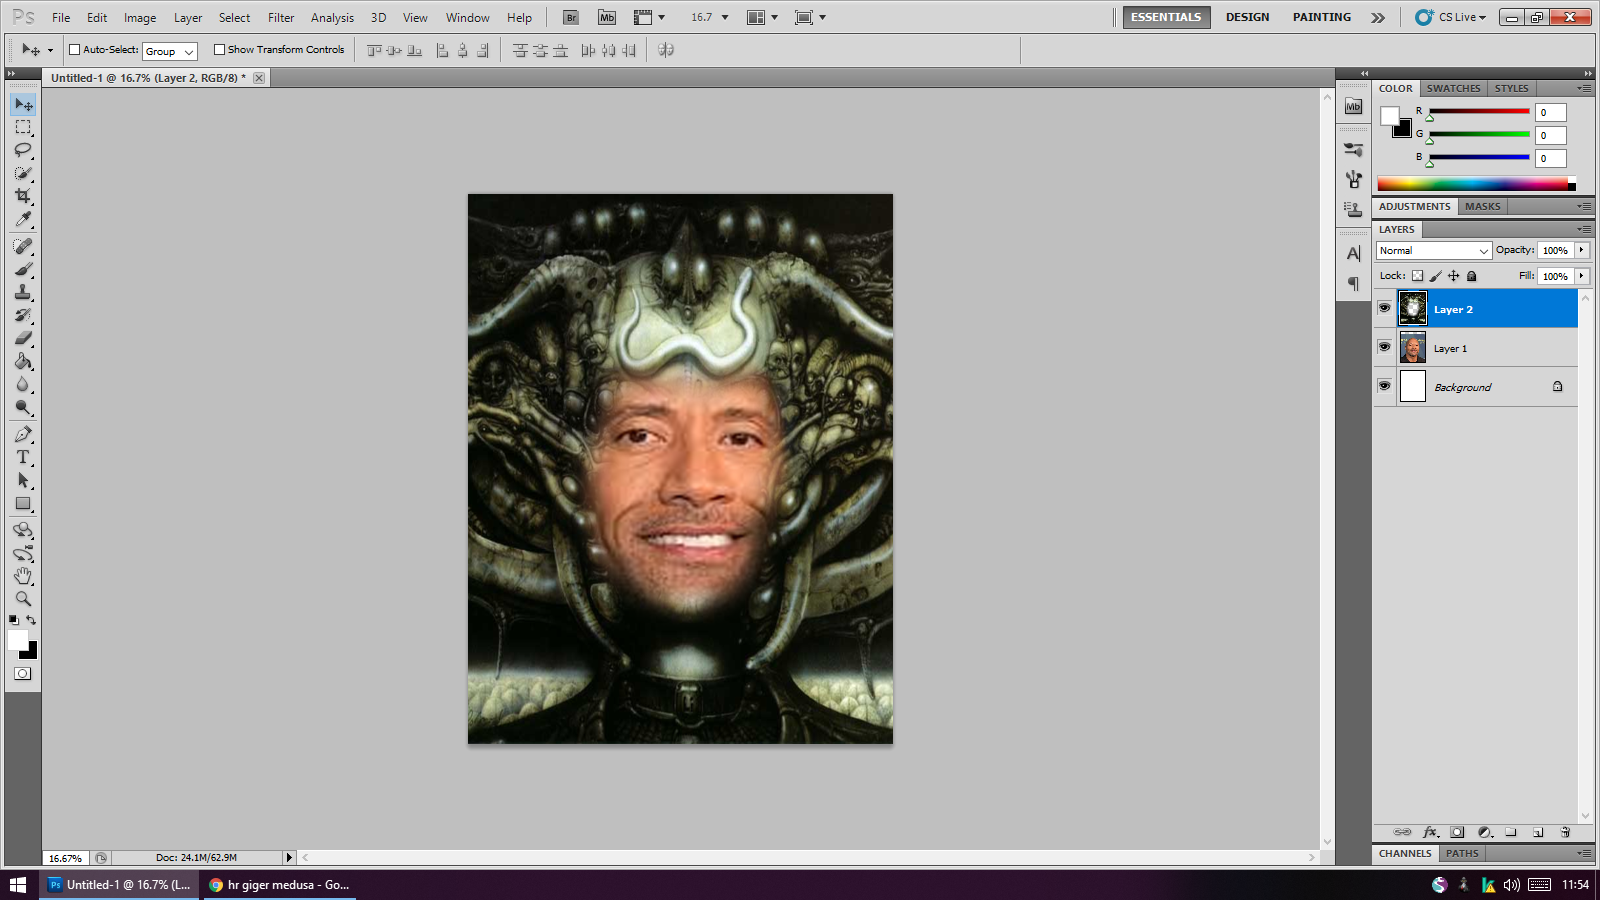Image resolution: width=1600 pixels, height=900 pixels.
Task: Select the Path Selection tool
Action: 23,480
